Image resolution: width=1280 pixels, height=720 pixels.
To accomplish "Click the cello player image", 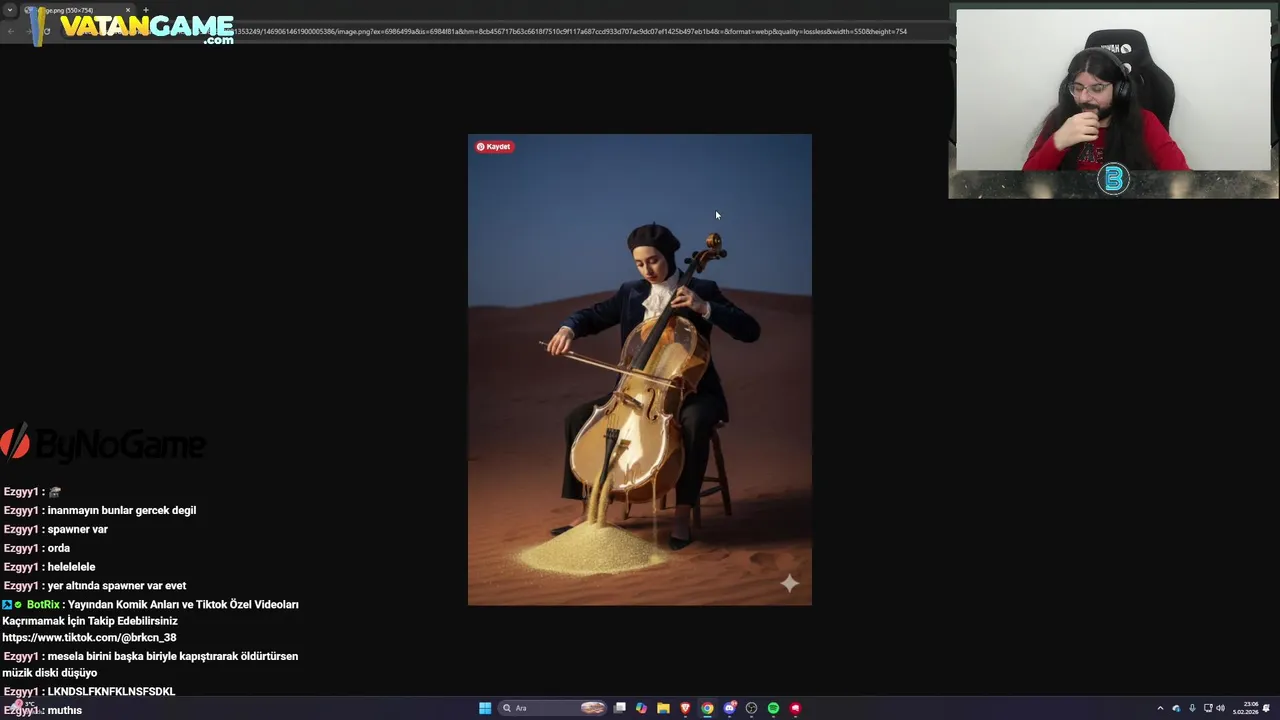I will [x=640, y=370].
